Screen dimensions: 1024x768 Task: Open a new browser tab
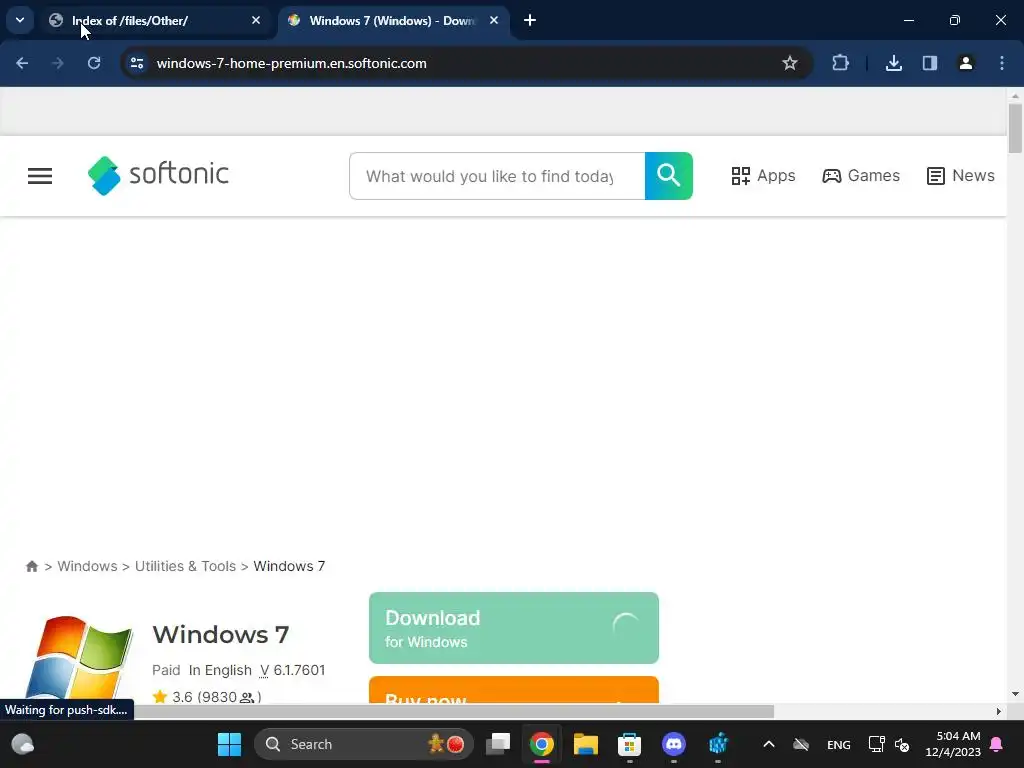(x=530, y=20)
